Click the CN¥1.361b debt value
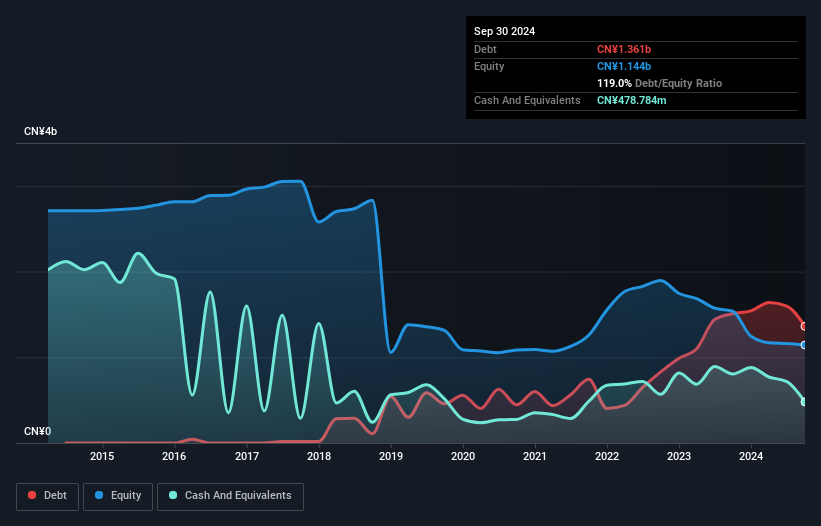The image size is (821, 526). 624,49
